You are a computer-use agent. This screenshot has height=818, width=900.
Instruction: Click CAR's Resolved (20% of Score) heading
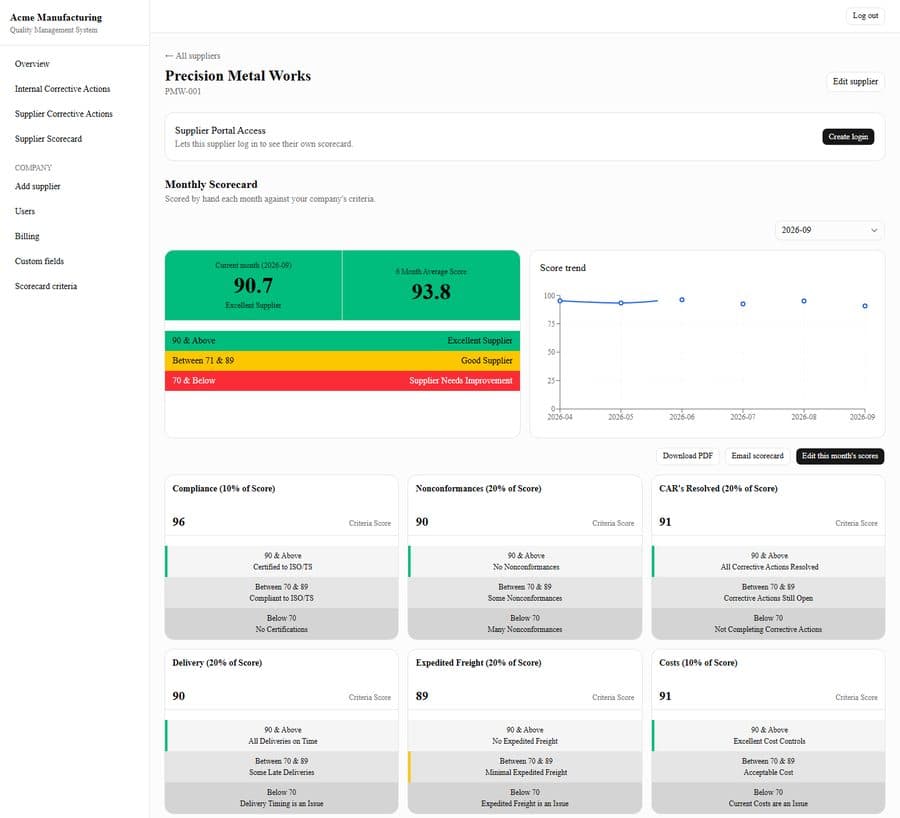click(x=718, y=489)
